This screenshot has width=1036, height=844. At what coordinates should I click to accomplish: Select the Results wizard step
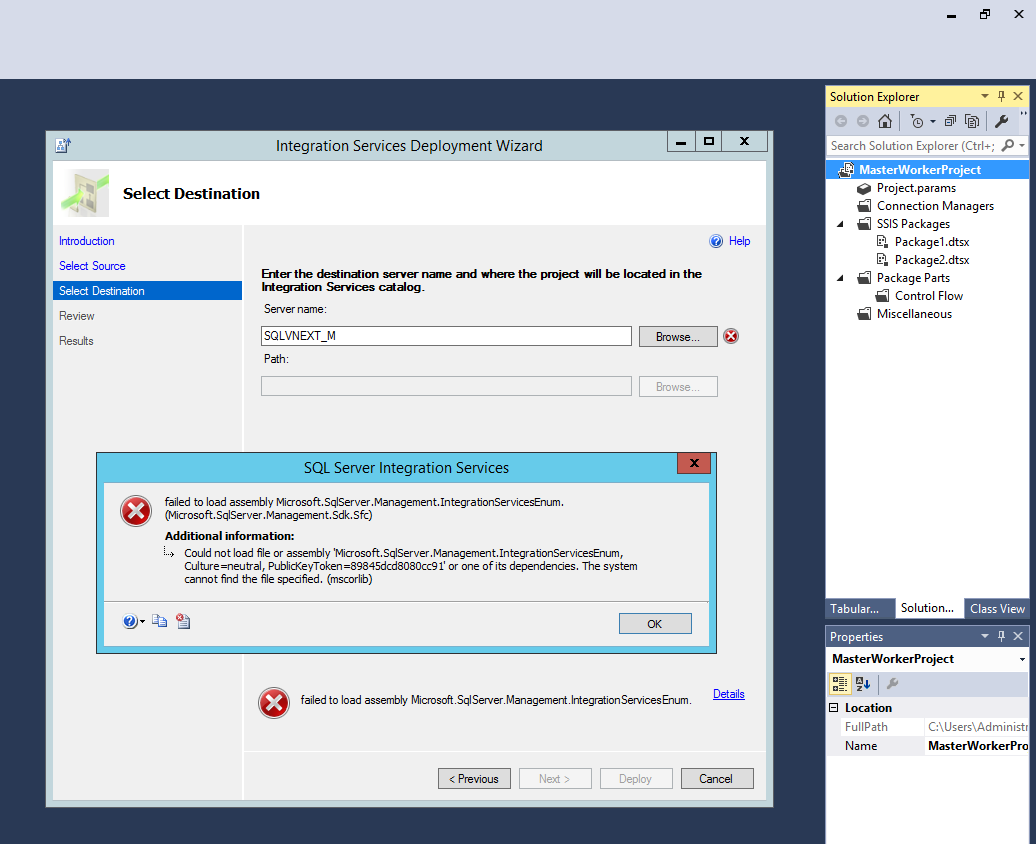click(76, 341)
